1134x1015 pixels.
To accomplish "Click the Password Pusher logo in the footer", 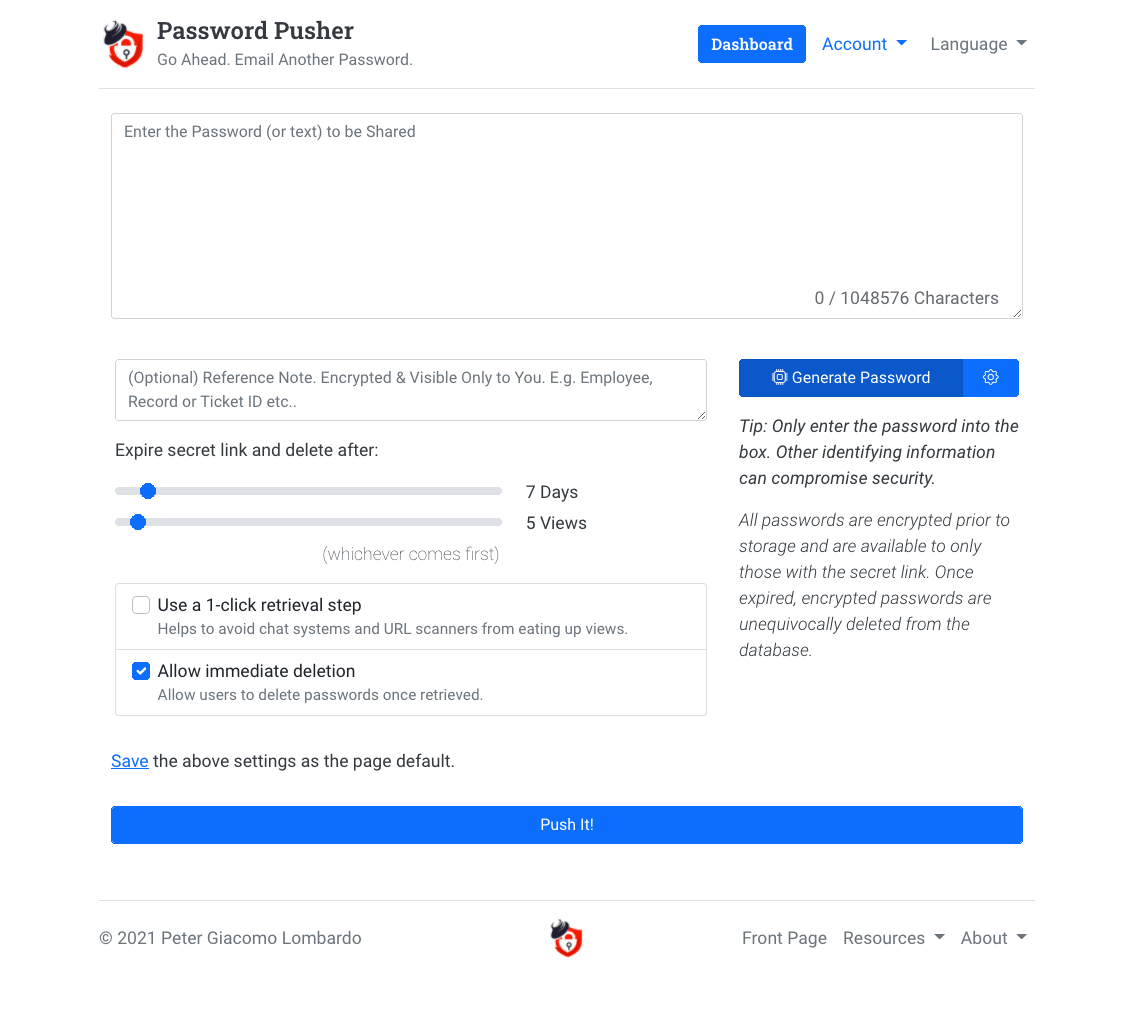I will [x=566, y=938].
